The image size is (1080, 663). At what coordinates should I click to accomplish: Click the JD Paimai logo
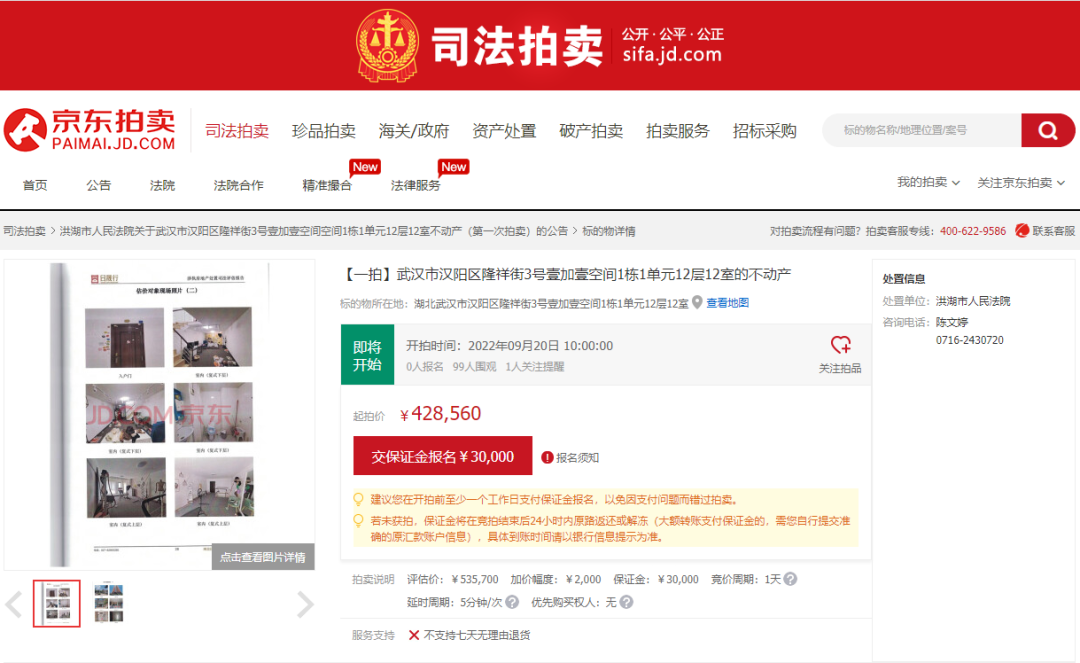pos(90,129)
